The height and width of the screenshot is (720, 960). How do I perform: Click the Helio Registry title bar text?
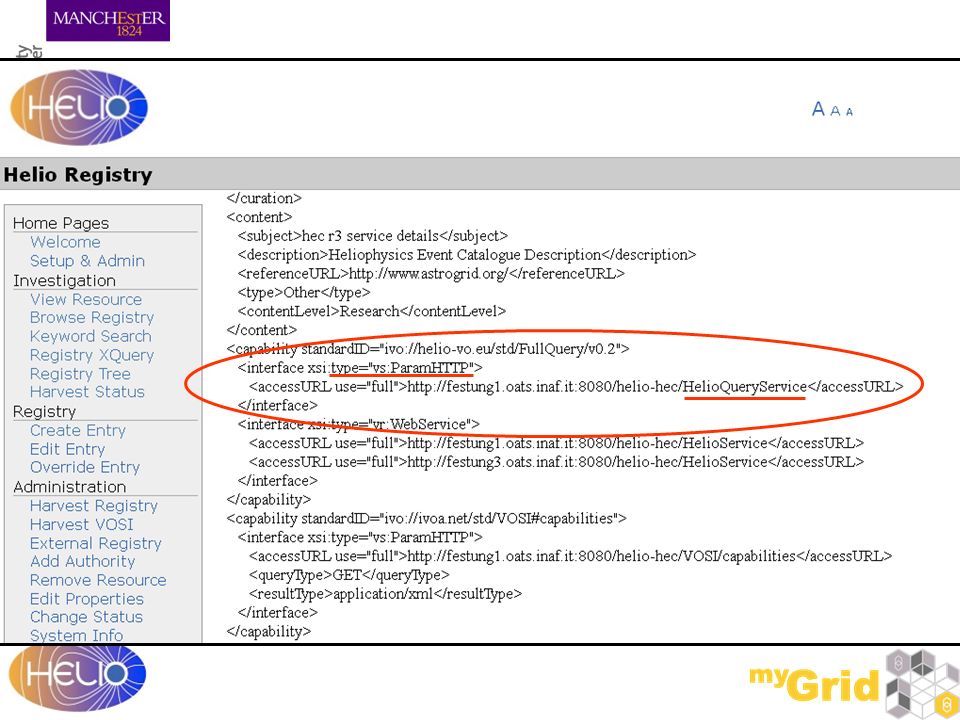(78, 175)
